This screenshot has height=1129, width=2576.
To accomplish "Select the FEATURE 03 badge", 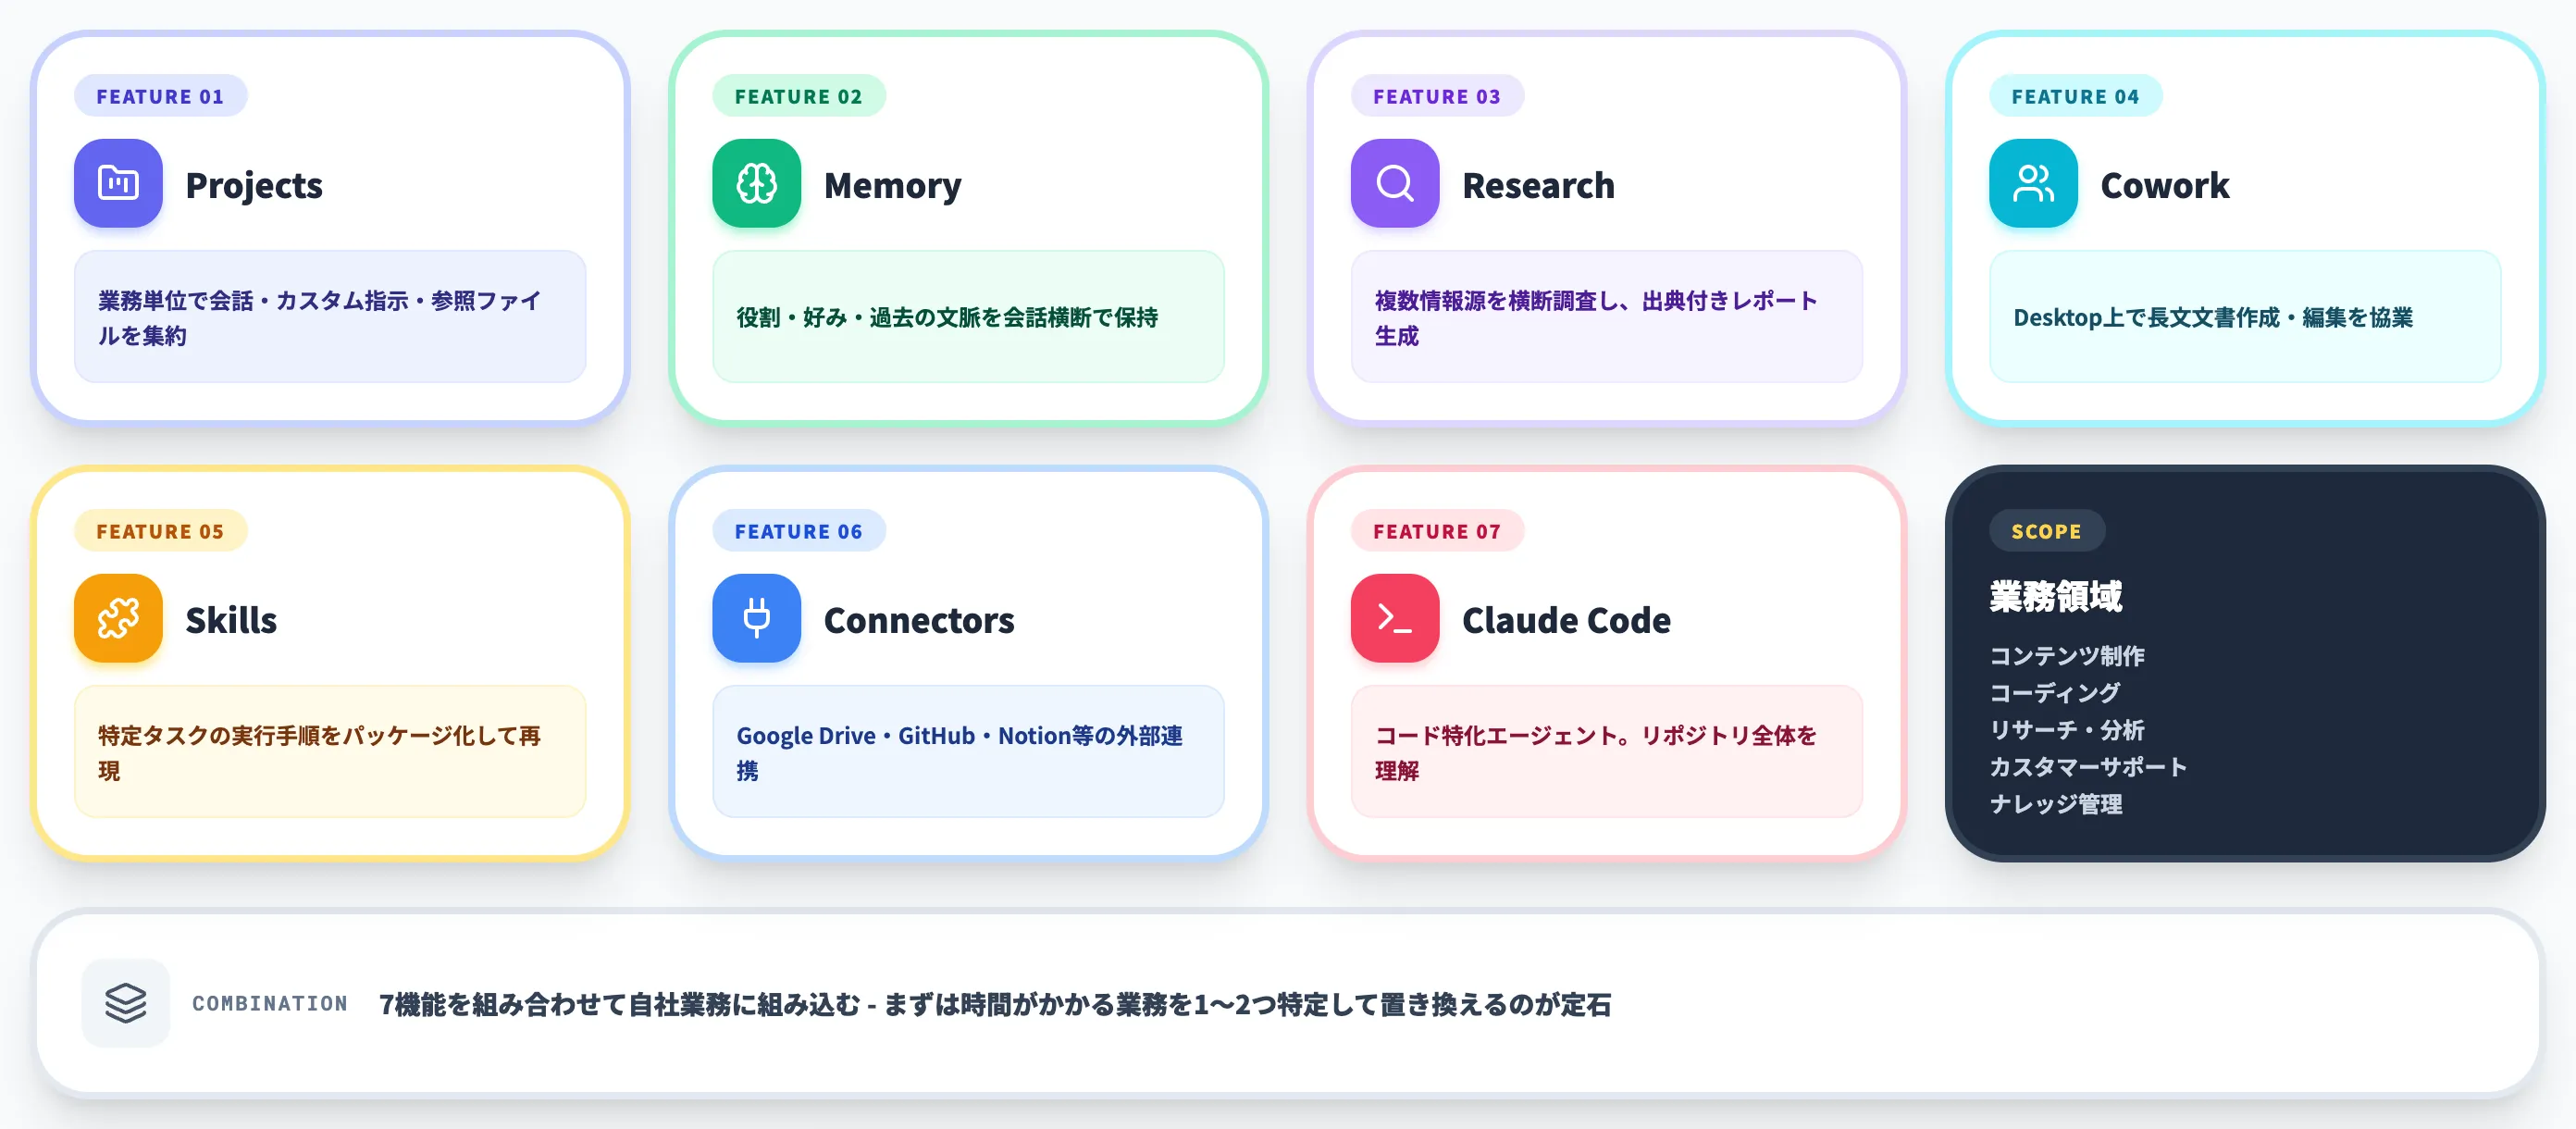I will click(1437, 96).
